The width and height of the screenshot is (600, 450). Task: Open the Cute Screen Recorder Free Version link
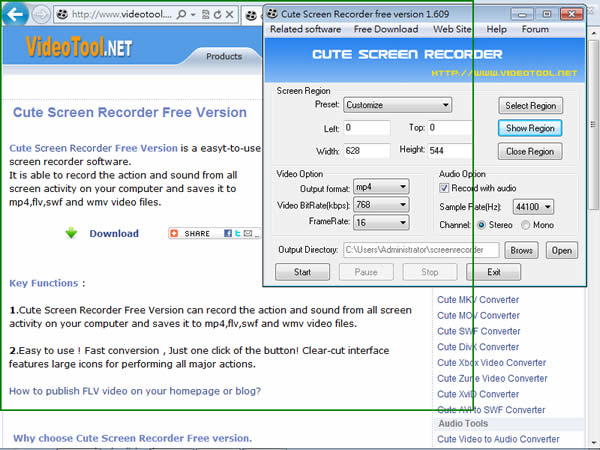[x=93, y=148]
